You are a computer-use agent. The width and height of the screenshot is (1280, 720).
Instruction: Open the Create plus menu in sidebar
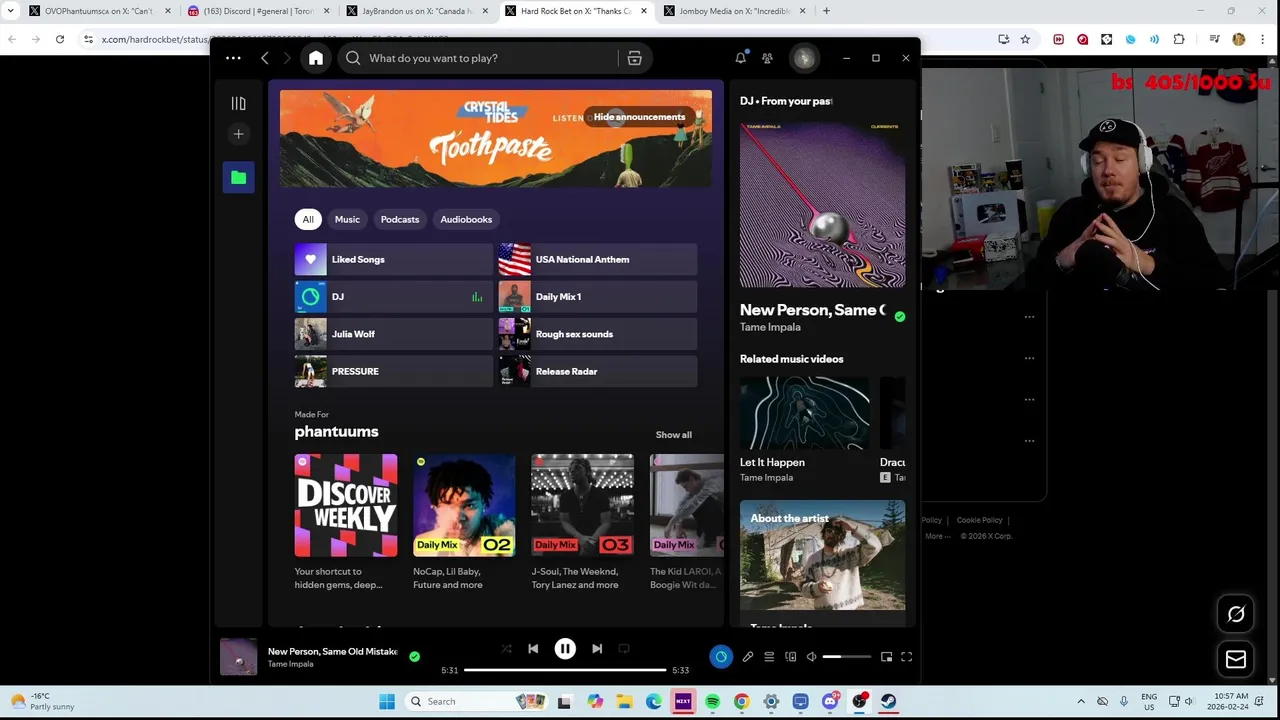coord(238,134)
